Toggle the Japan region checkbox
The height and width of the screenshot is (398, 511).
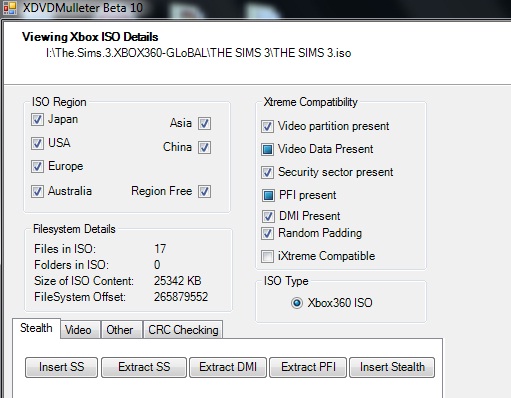click(x=37, y=119)
